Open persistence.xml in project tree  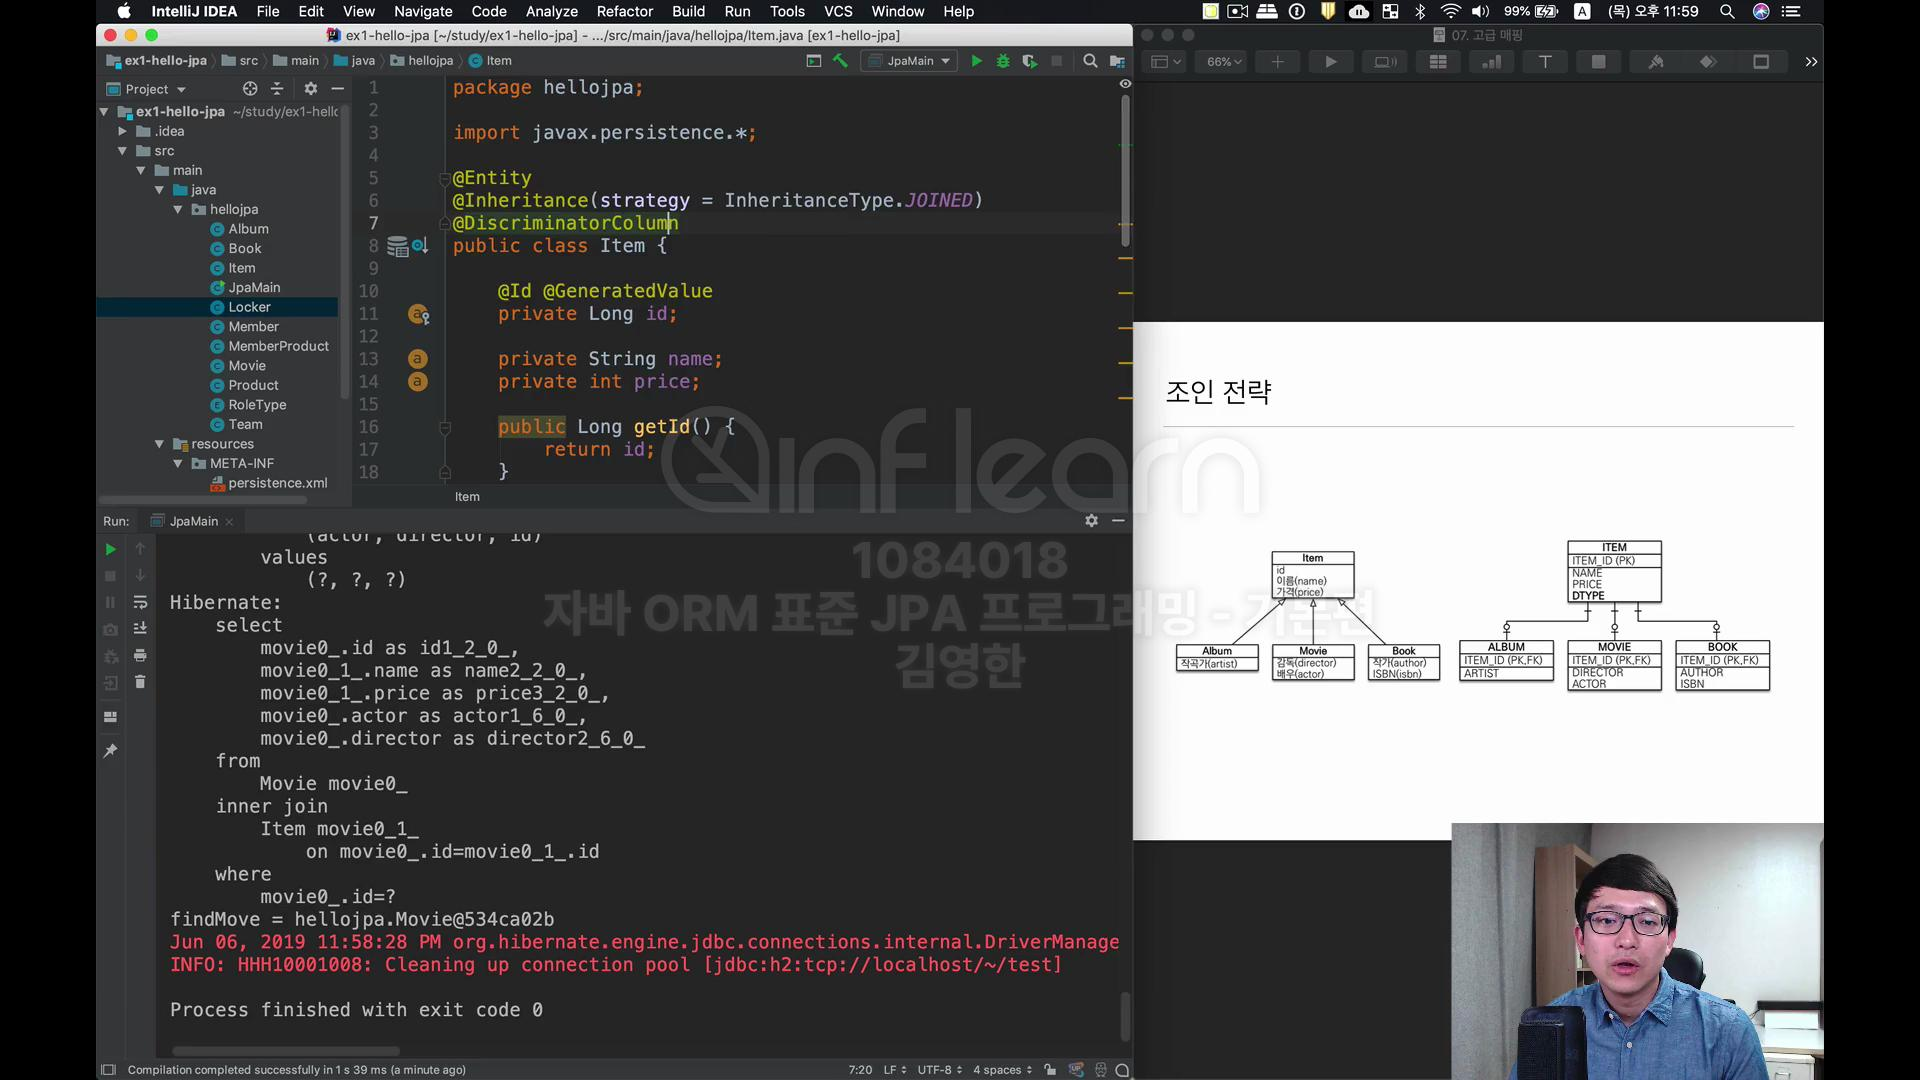tap(277, 483)
